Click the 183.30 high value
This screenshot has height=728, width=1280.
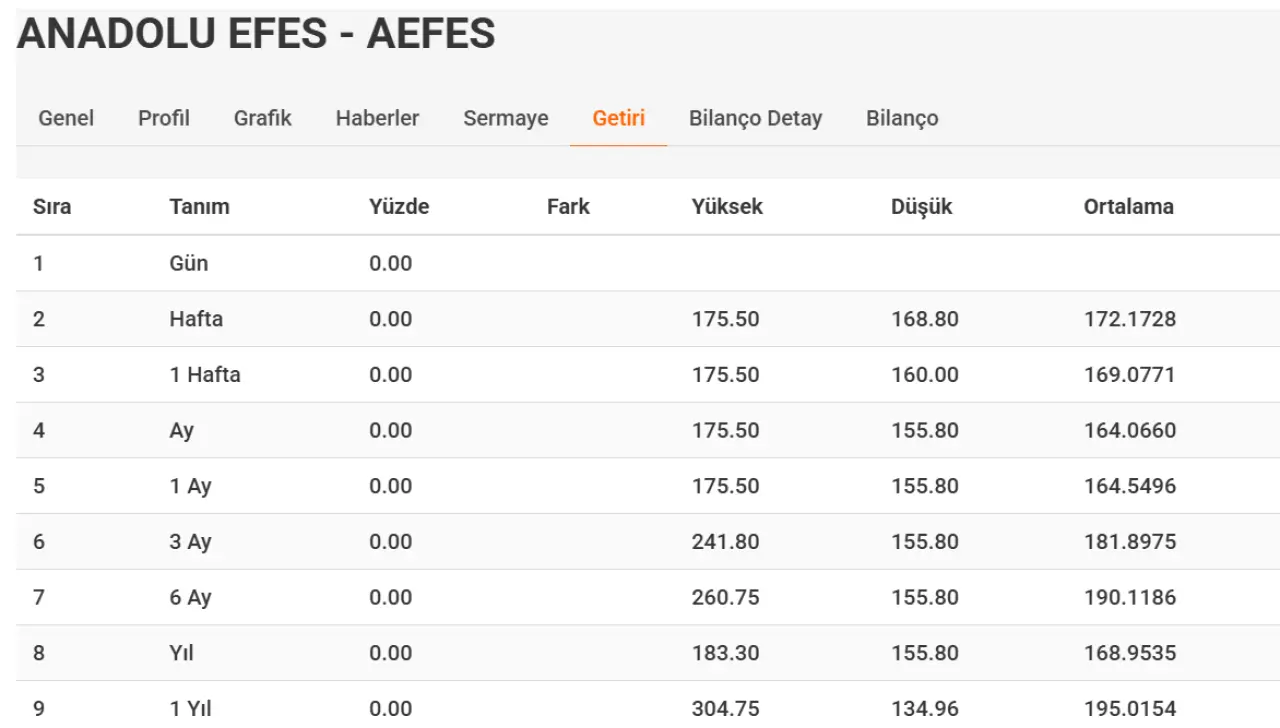tap(726, 653)
